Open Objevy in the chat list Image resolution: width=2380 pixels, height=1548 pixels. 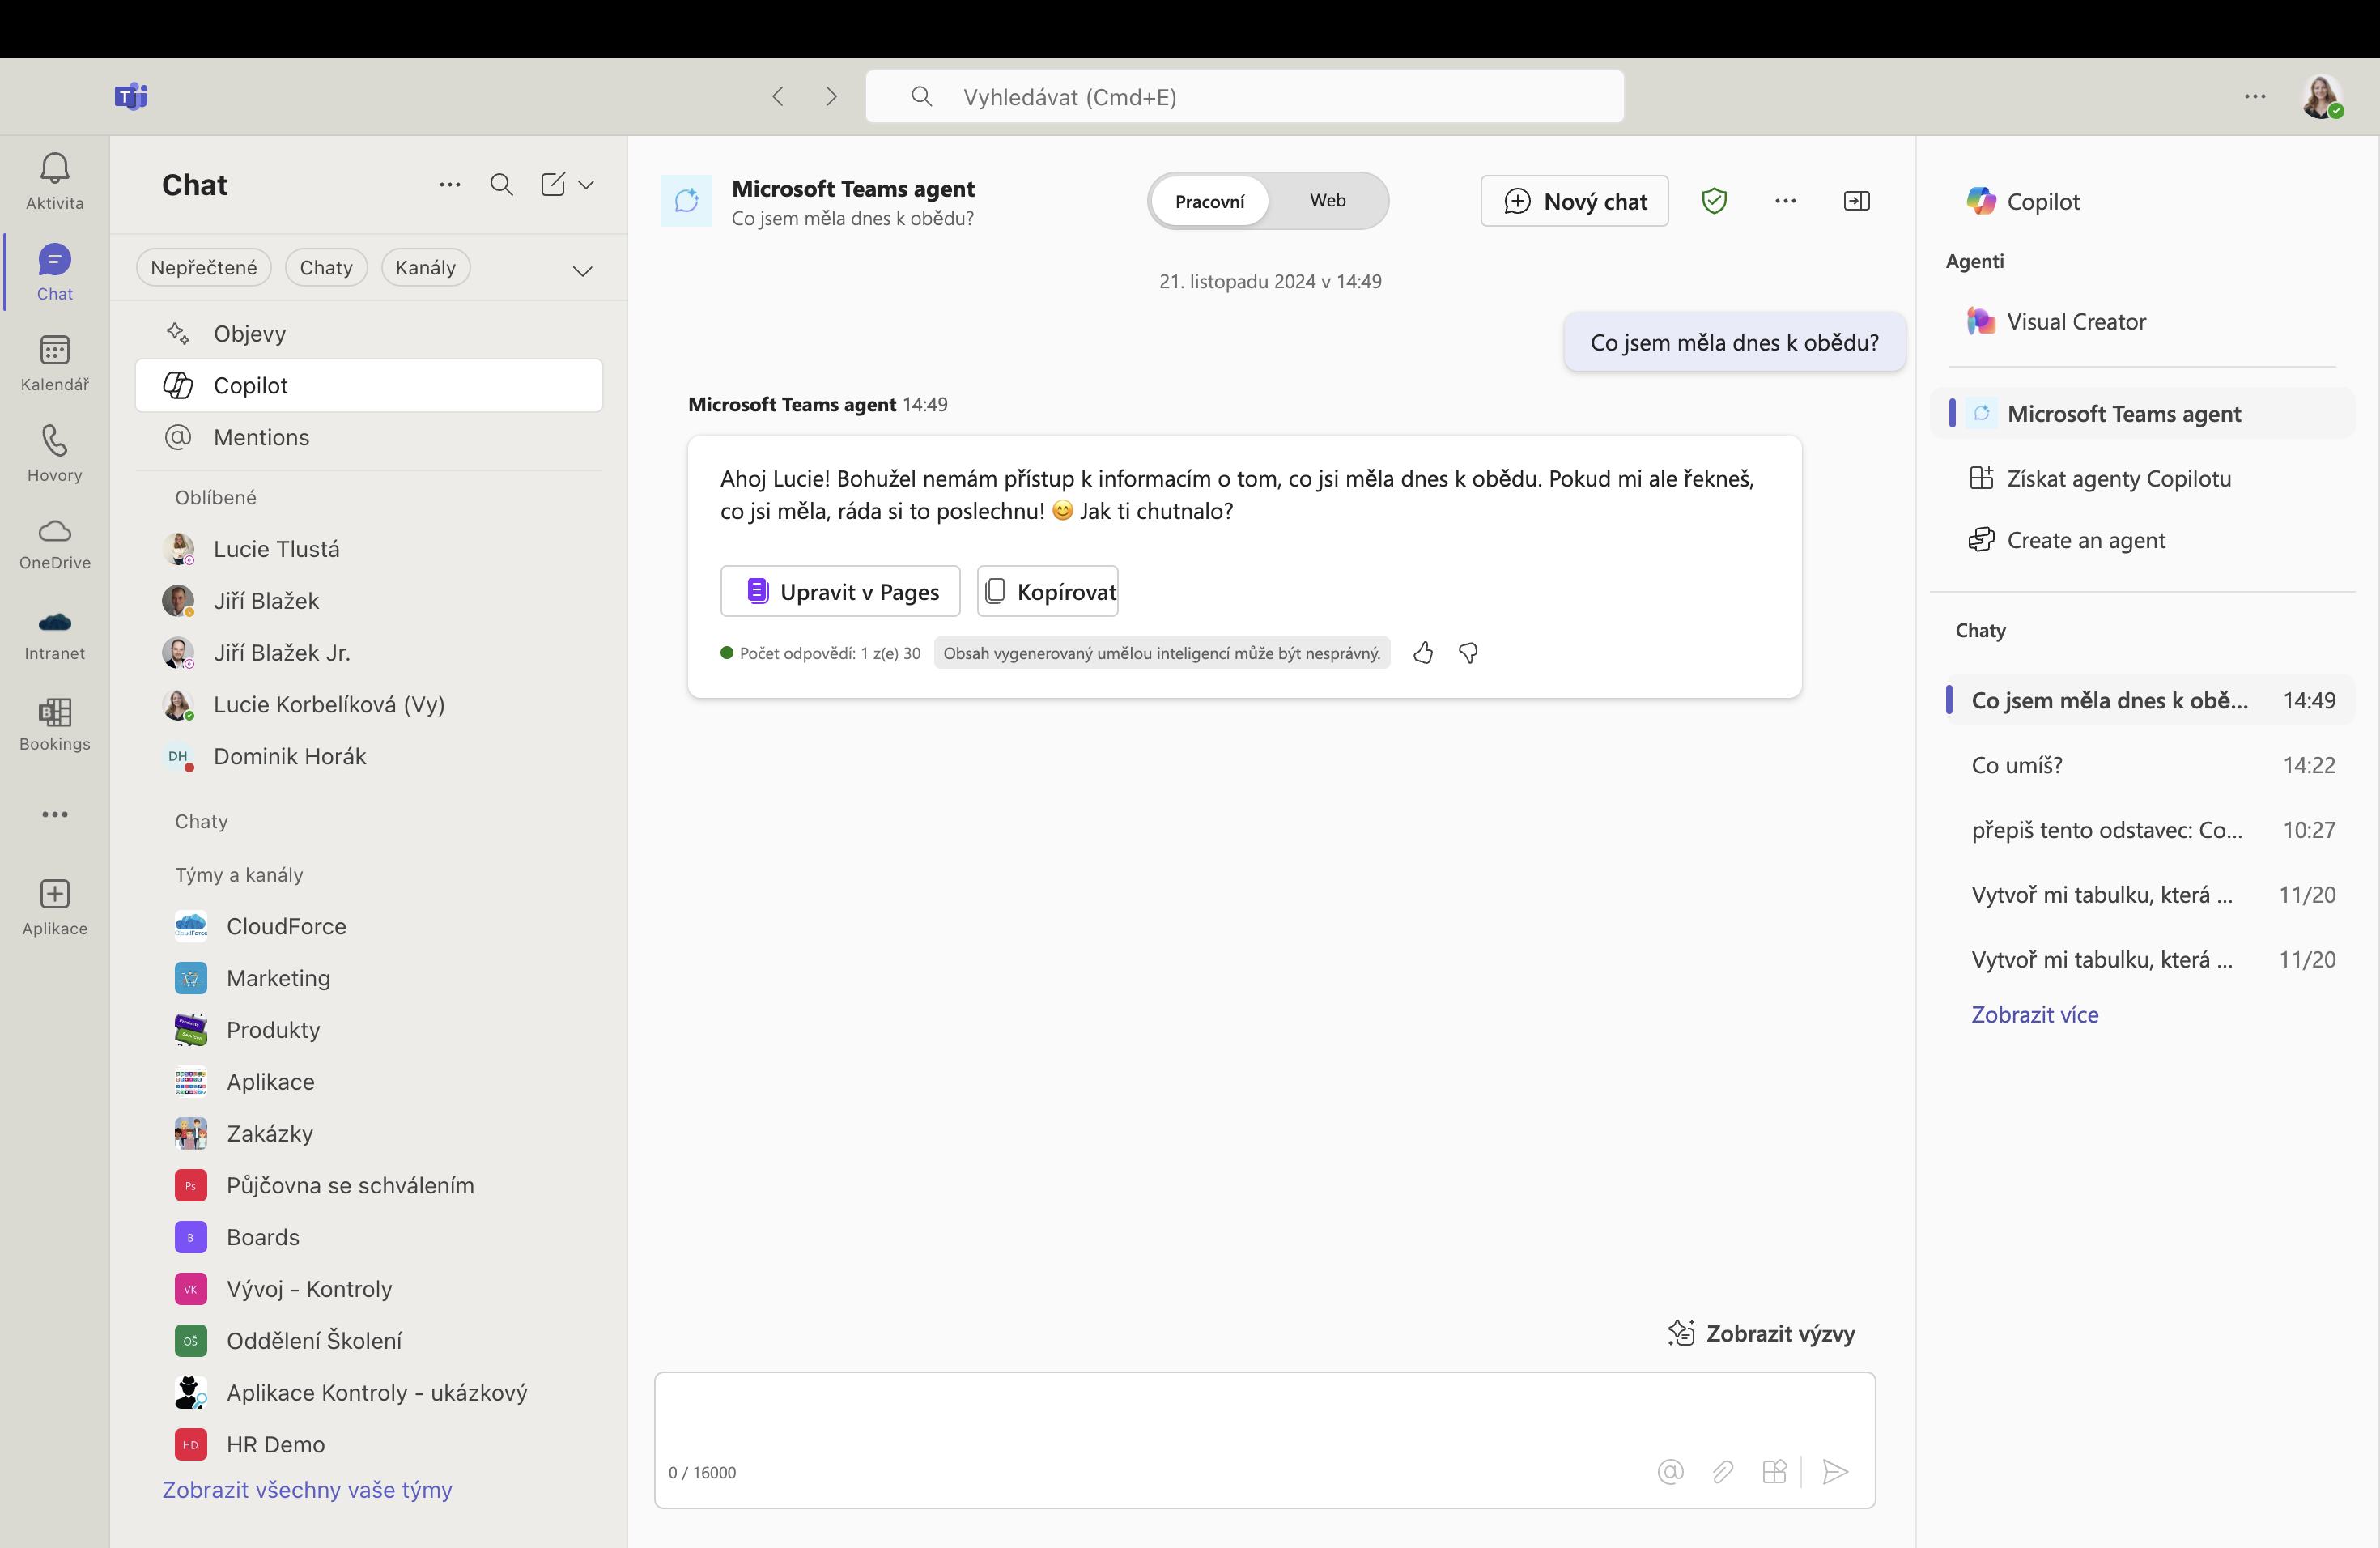(x=369, y=333)
